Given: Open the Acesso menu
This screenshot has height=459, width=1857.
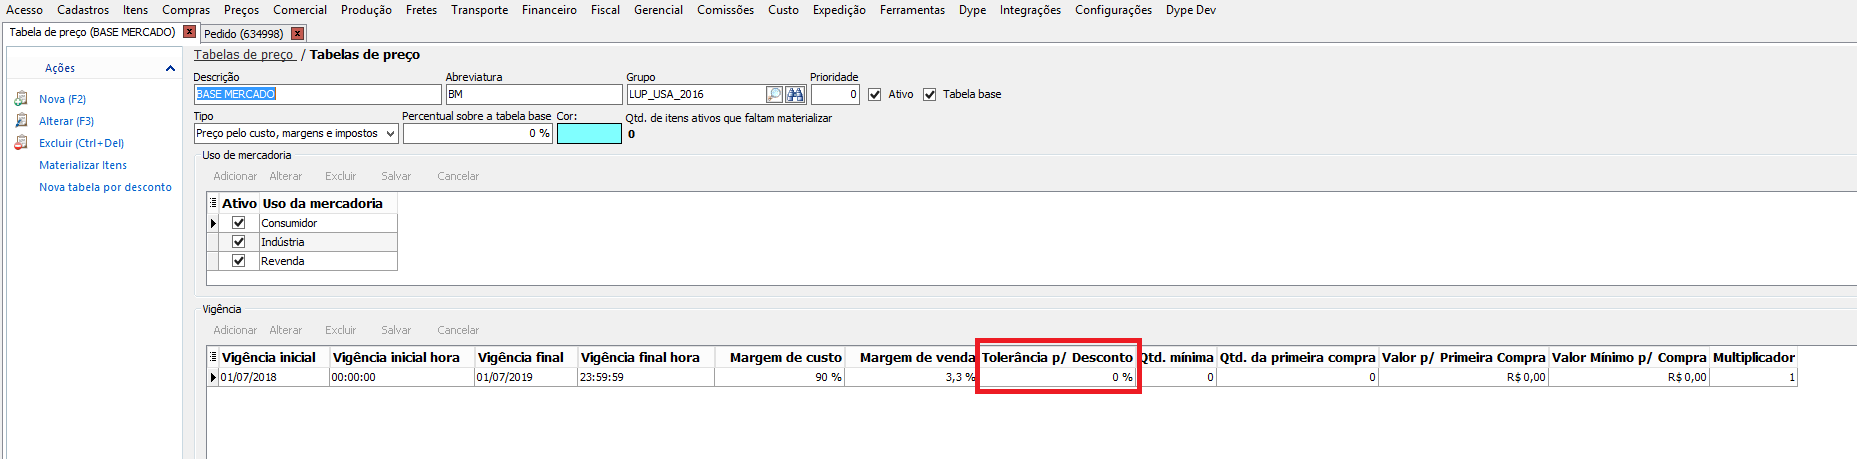Looking at the screenshot, I should coord(25,10).
